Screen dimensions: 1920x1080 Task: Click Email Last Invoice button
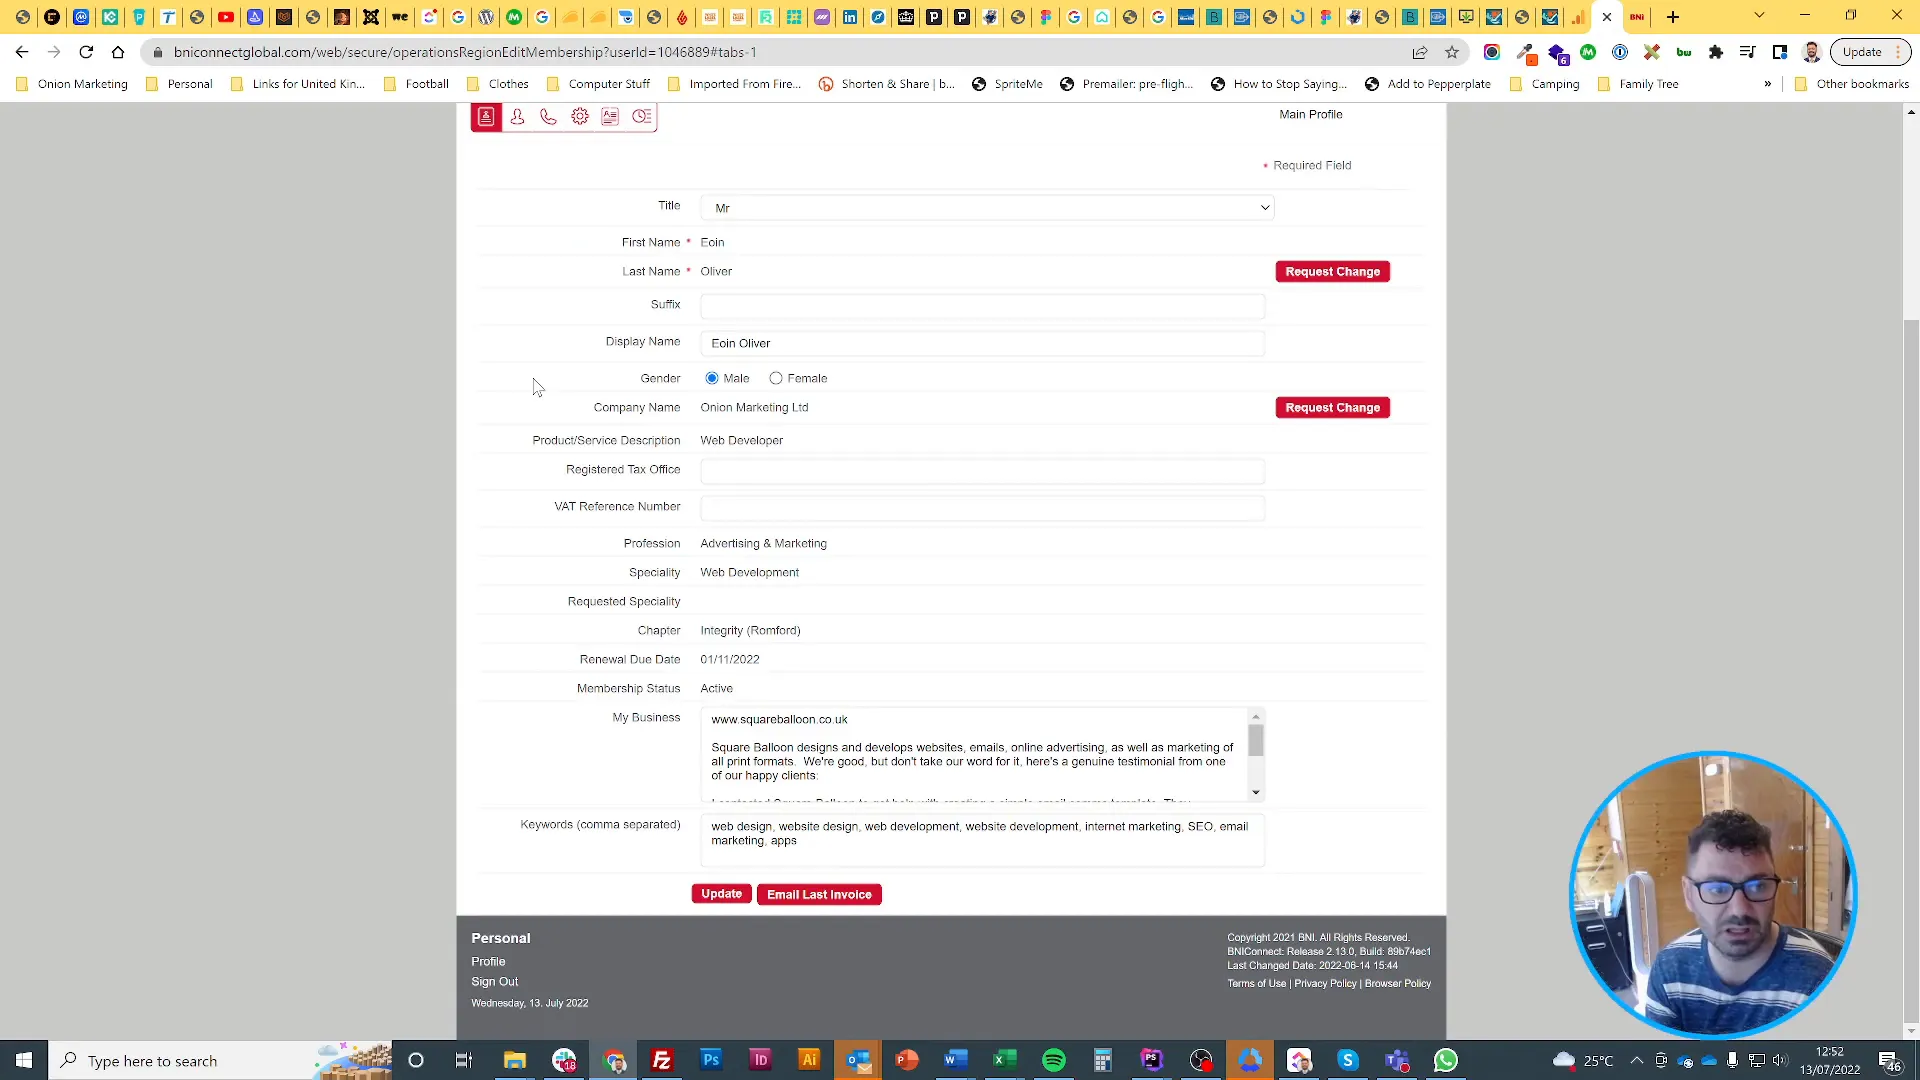coord(819,895)
